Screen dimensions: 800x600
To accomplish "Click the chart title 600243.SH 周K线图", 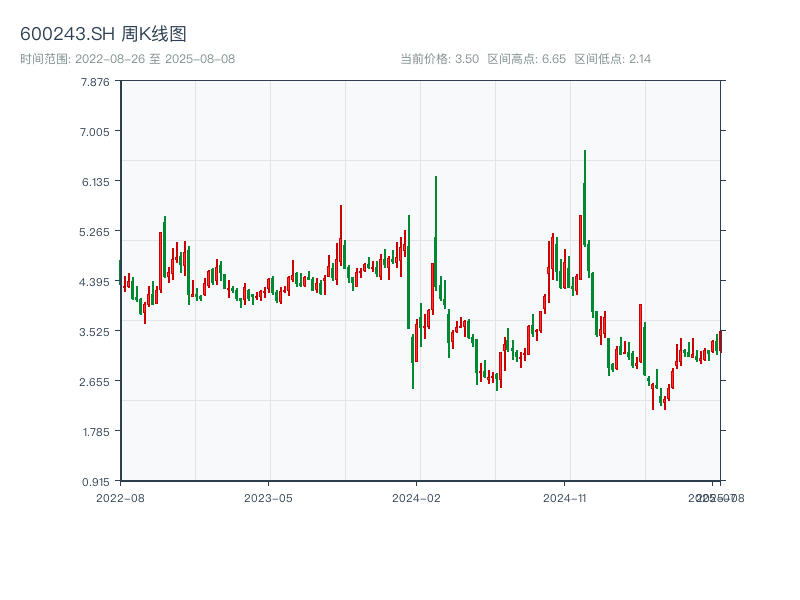I will coord(103,34).
